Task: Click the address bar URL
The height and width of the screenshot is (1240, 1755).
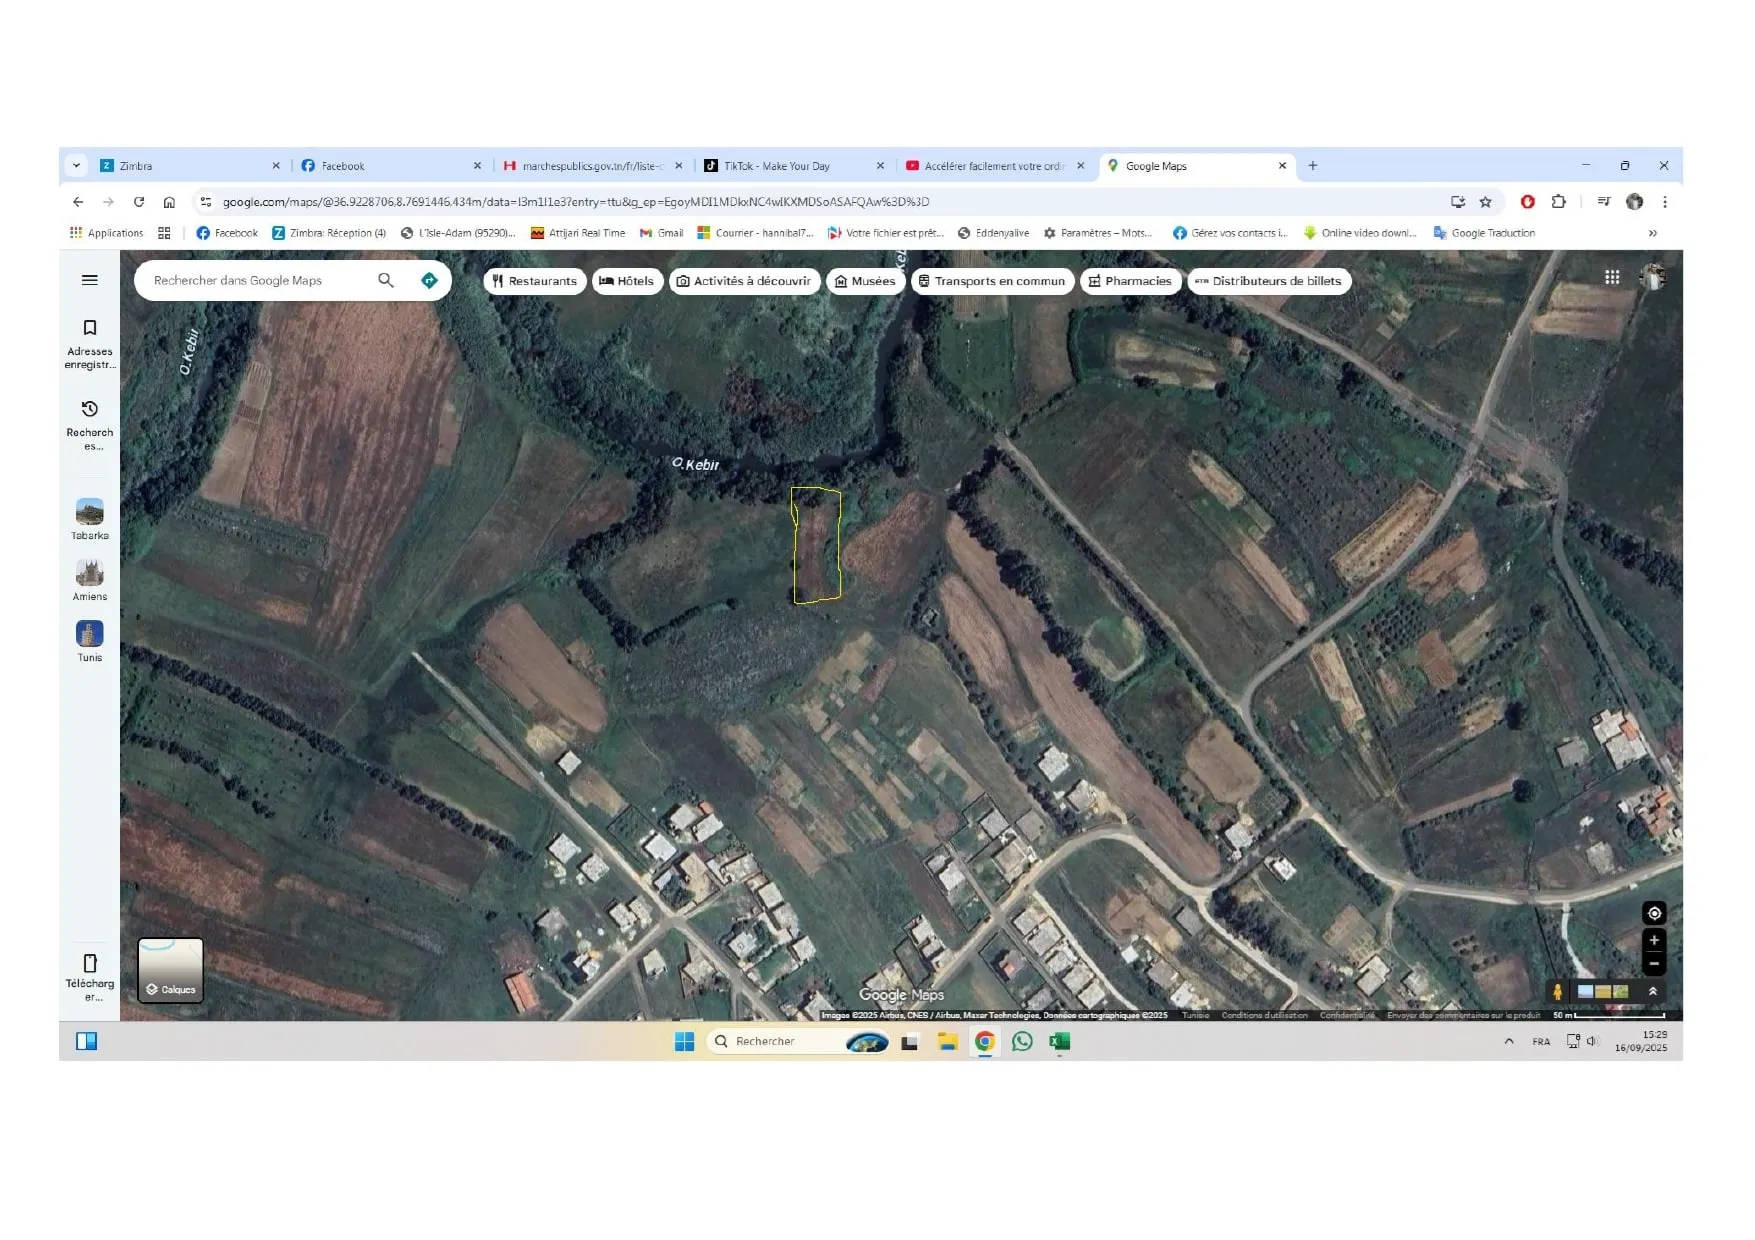Action: pos(576,202)
